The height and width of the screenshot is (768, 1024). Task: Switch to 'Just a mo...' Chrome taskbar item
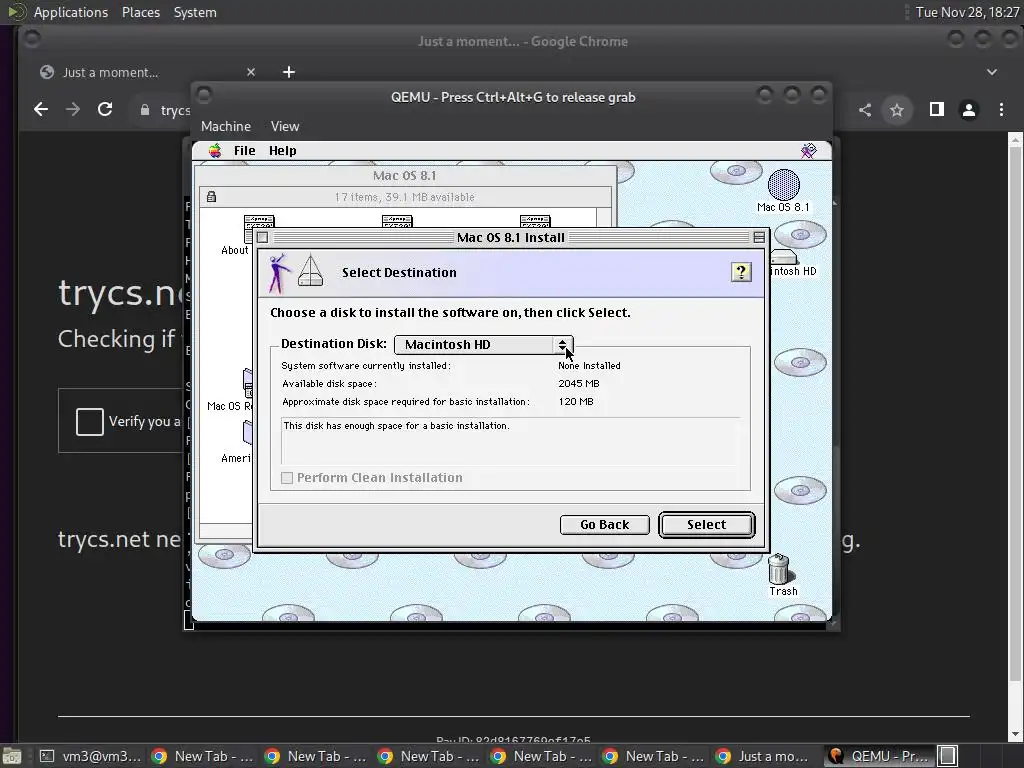click(x=765, y=756)
